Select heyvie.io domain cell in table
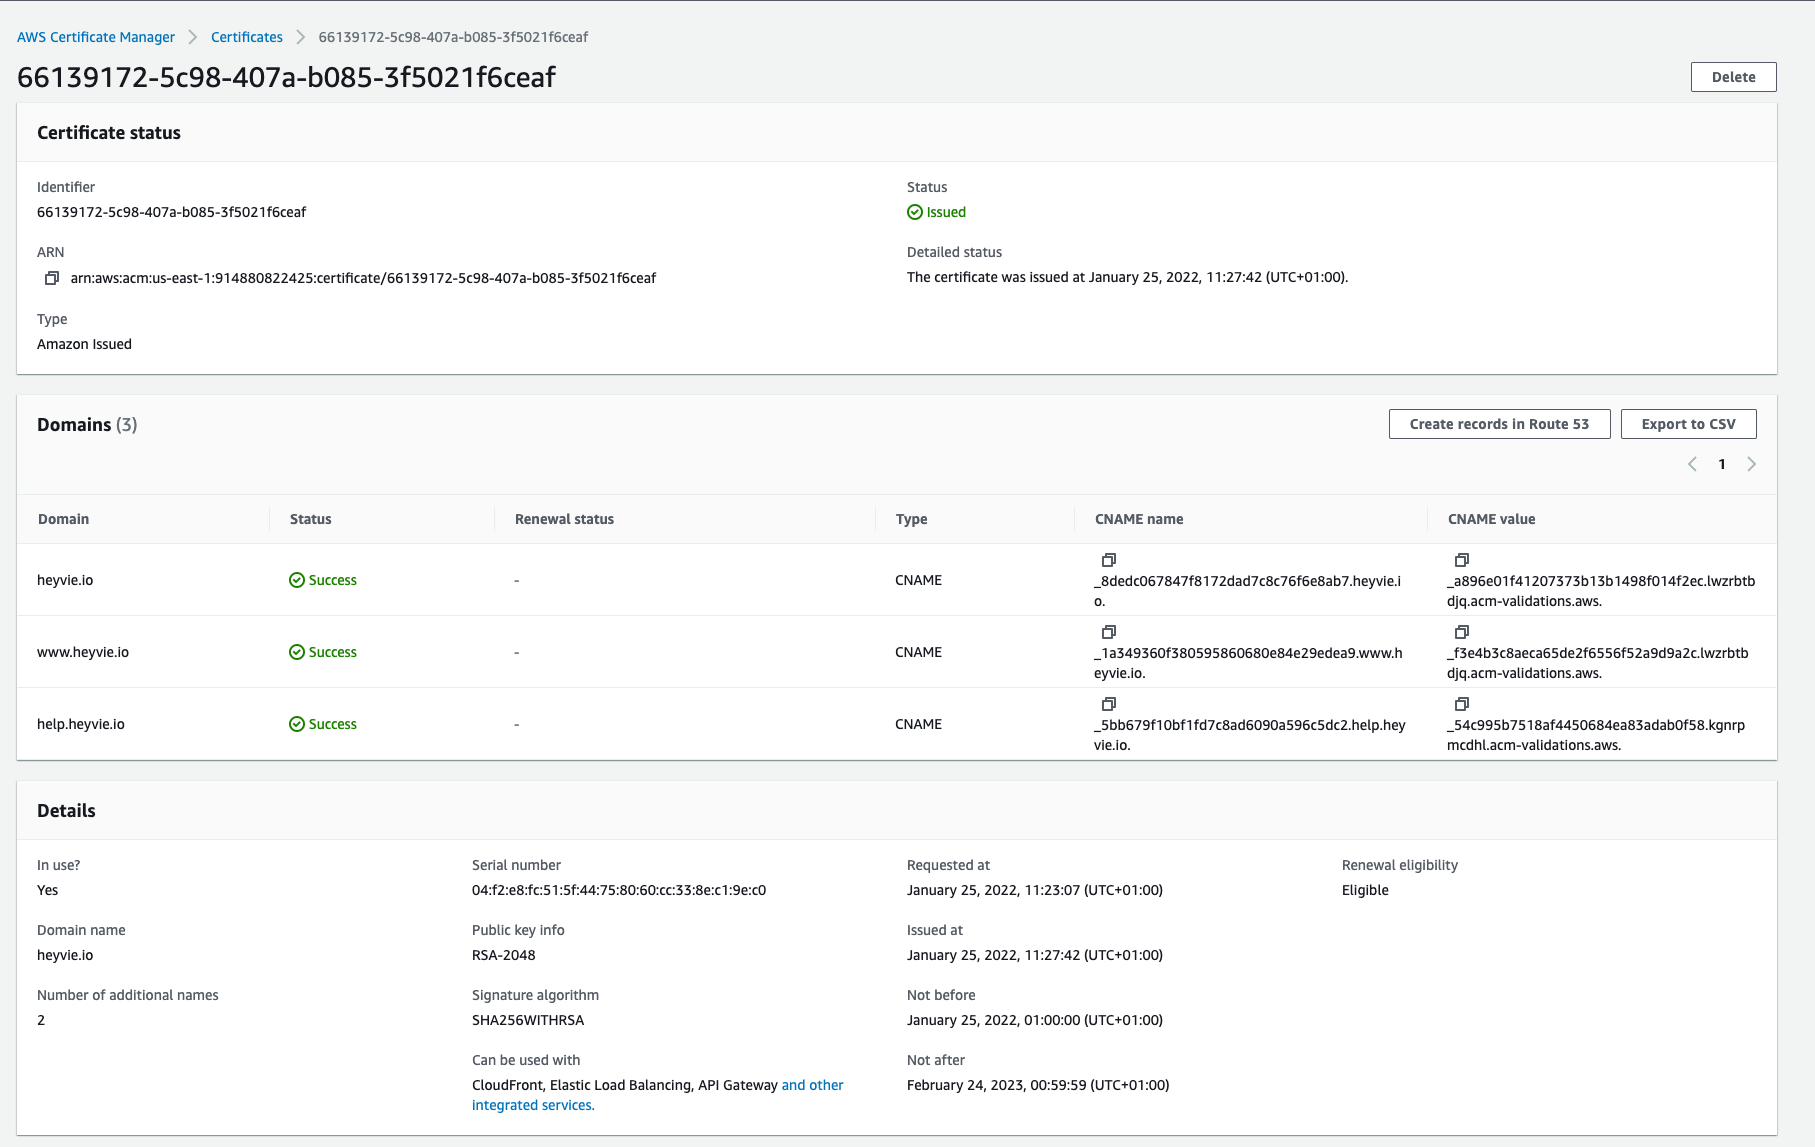 [x=65, y=580]
